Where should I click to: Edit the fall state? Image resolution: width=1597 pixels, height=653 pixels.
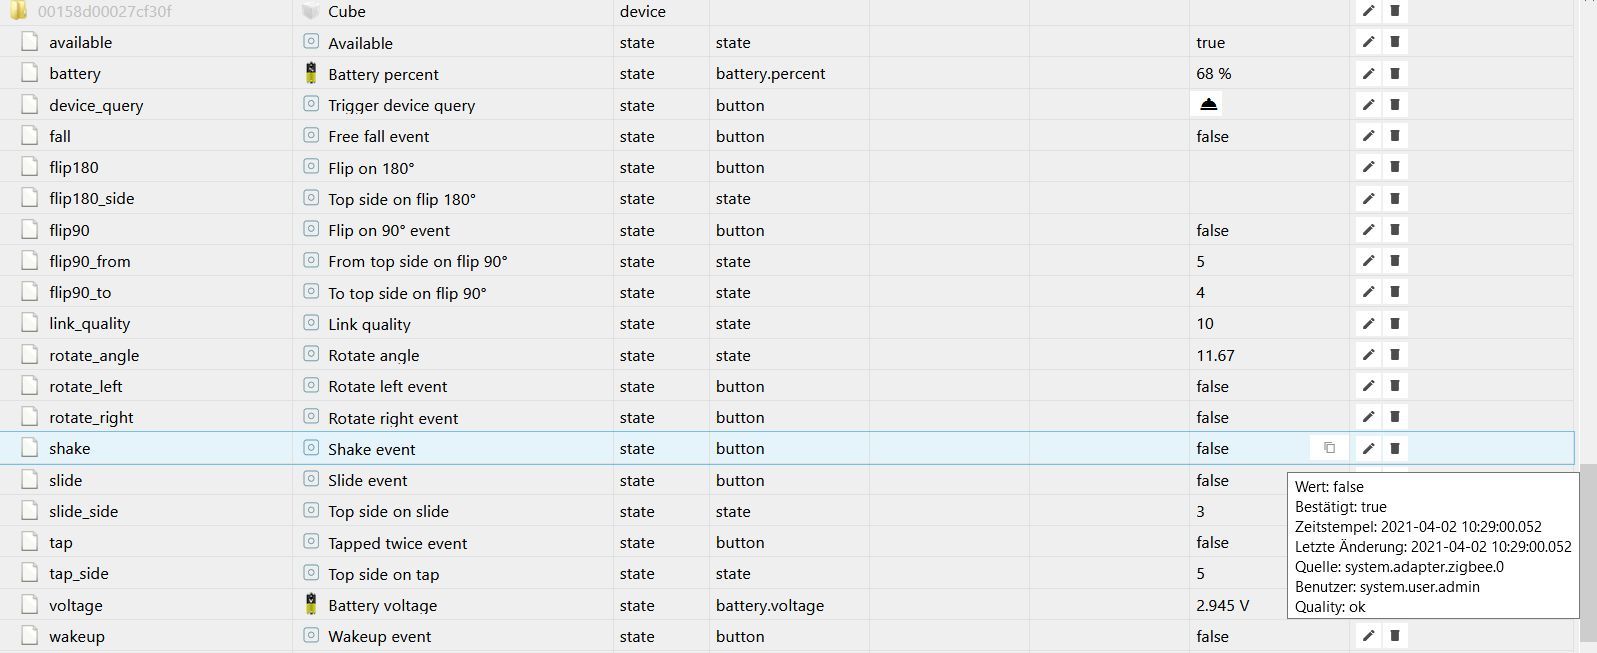point(1368,136)
